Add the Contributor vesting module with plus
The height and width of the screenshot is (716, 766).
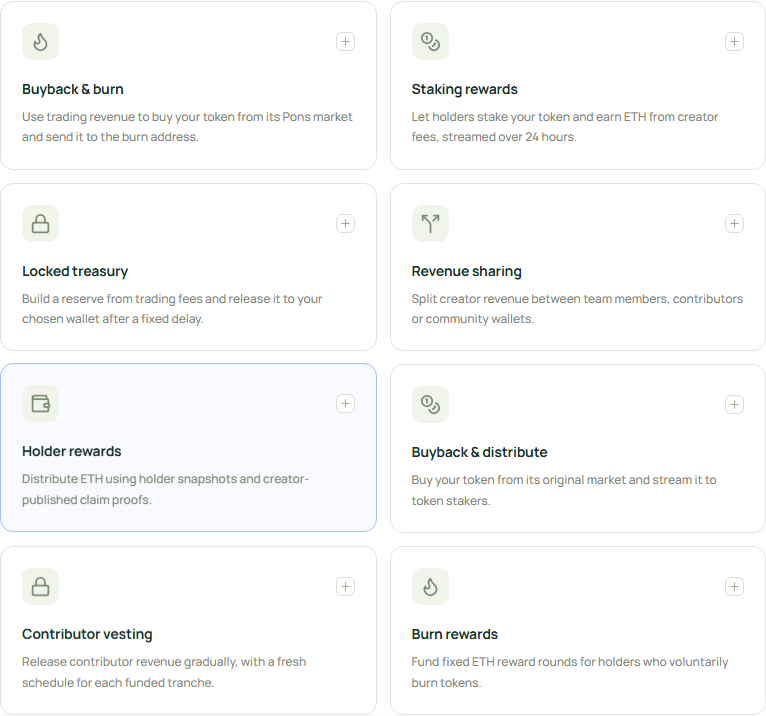point(345,587)
